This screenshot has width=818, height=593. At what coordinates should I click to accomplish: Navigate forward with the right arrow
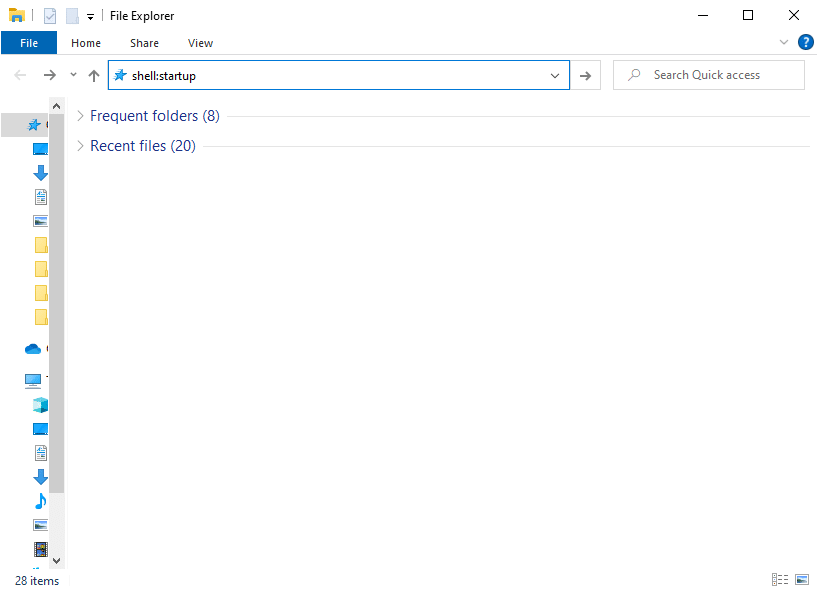click(49, 75)
